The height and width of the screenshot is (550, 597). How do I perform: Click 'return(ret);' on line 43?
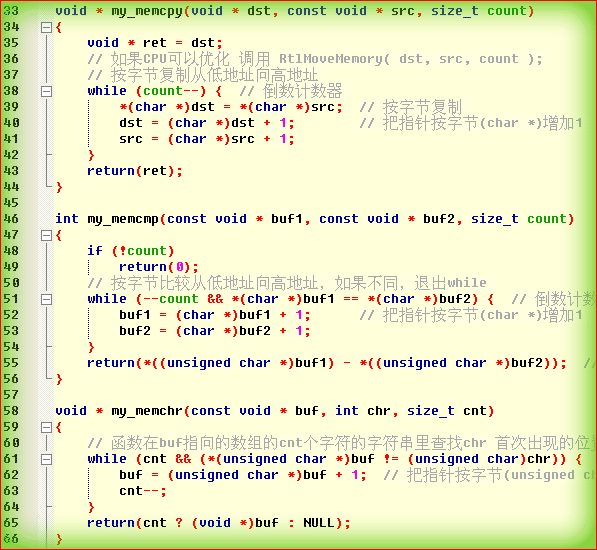[x=135, y=171]
